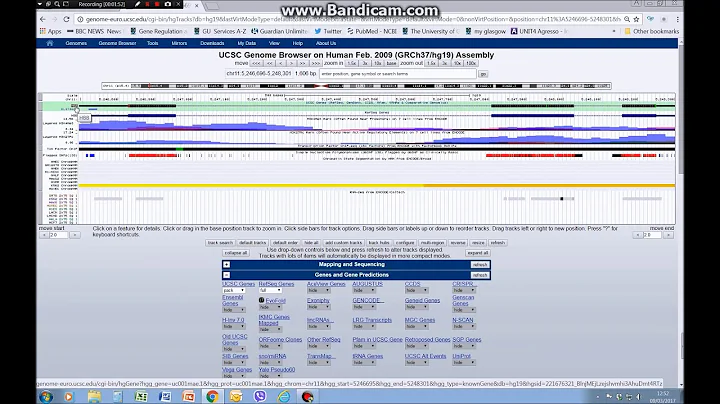
Task: Open Word from the taskbar
Action: (x=165, y=397)
